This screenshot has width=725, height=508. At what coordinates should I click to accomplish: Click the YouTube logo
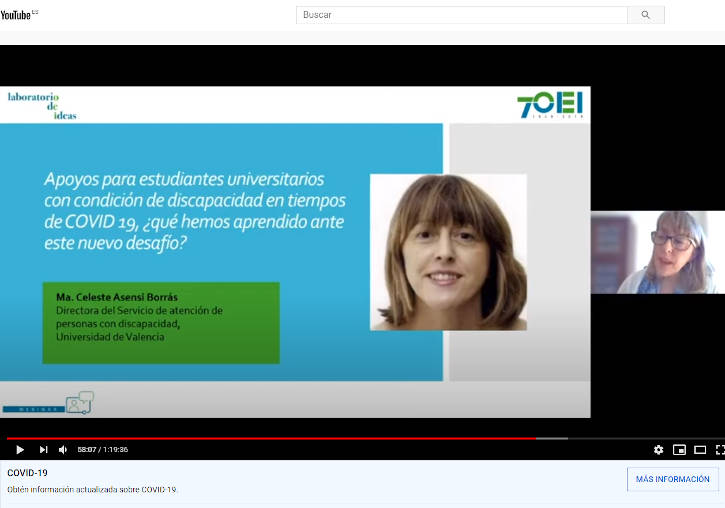[x=19, y=15]
